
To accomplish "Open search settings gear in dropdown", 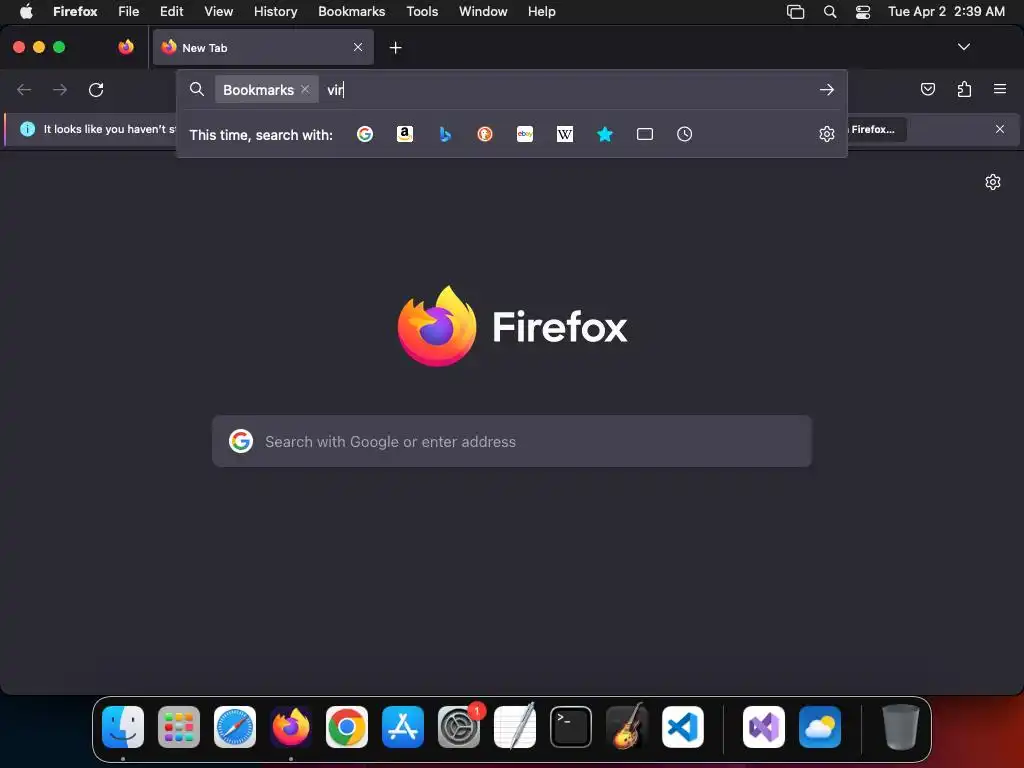I will point(827,134).
